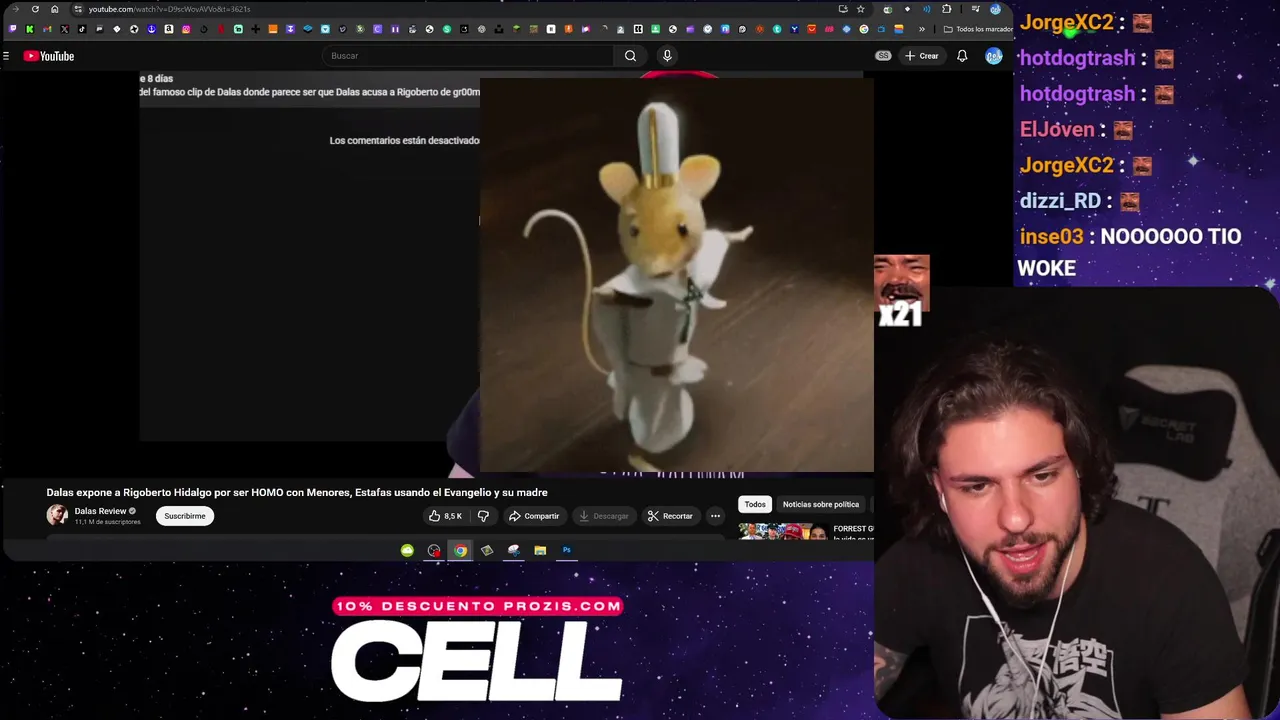Screen dimensions: 1280x720
Task: Open the Gmail bookmark icon
Action: tap(47, 29)
